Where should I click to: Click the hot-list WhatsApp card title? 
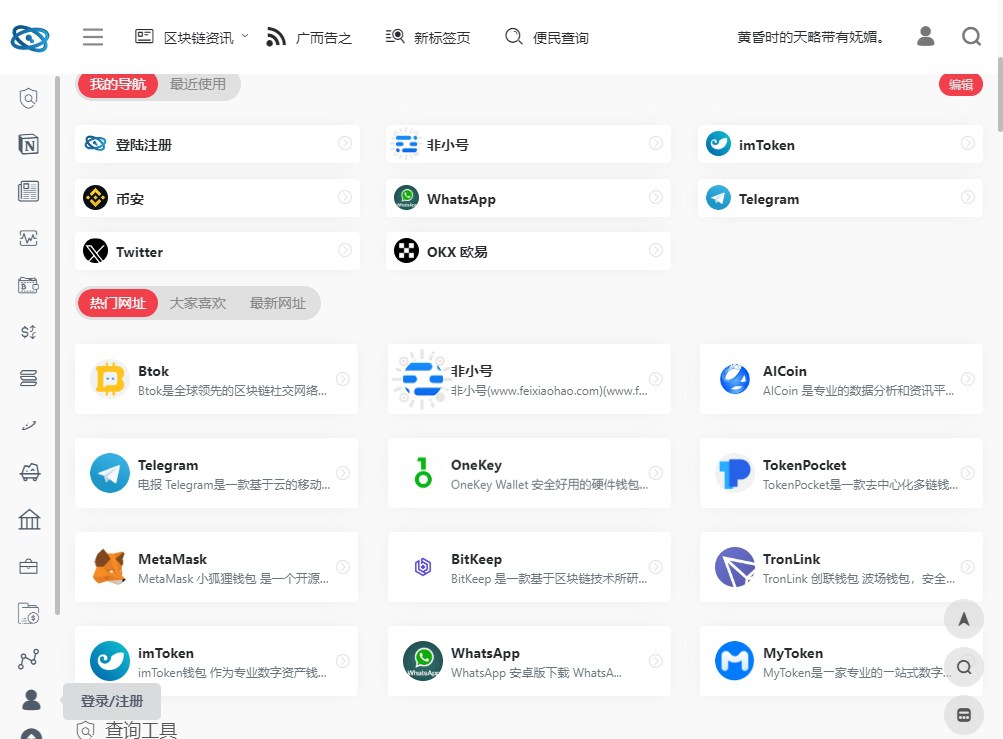[x=485, y=653]
